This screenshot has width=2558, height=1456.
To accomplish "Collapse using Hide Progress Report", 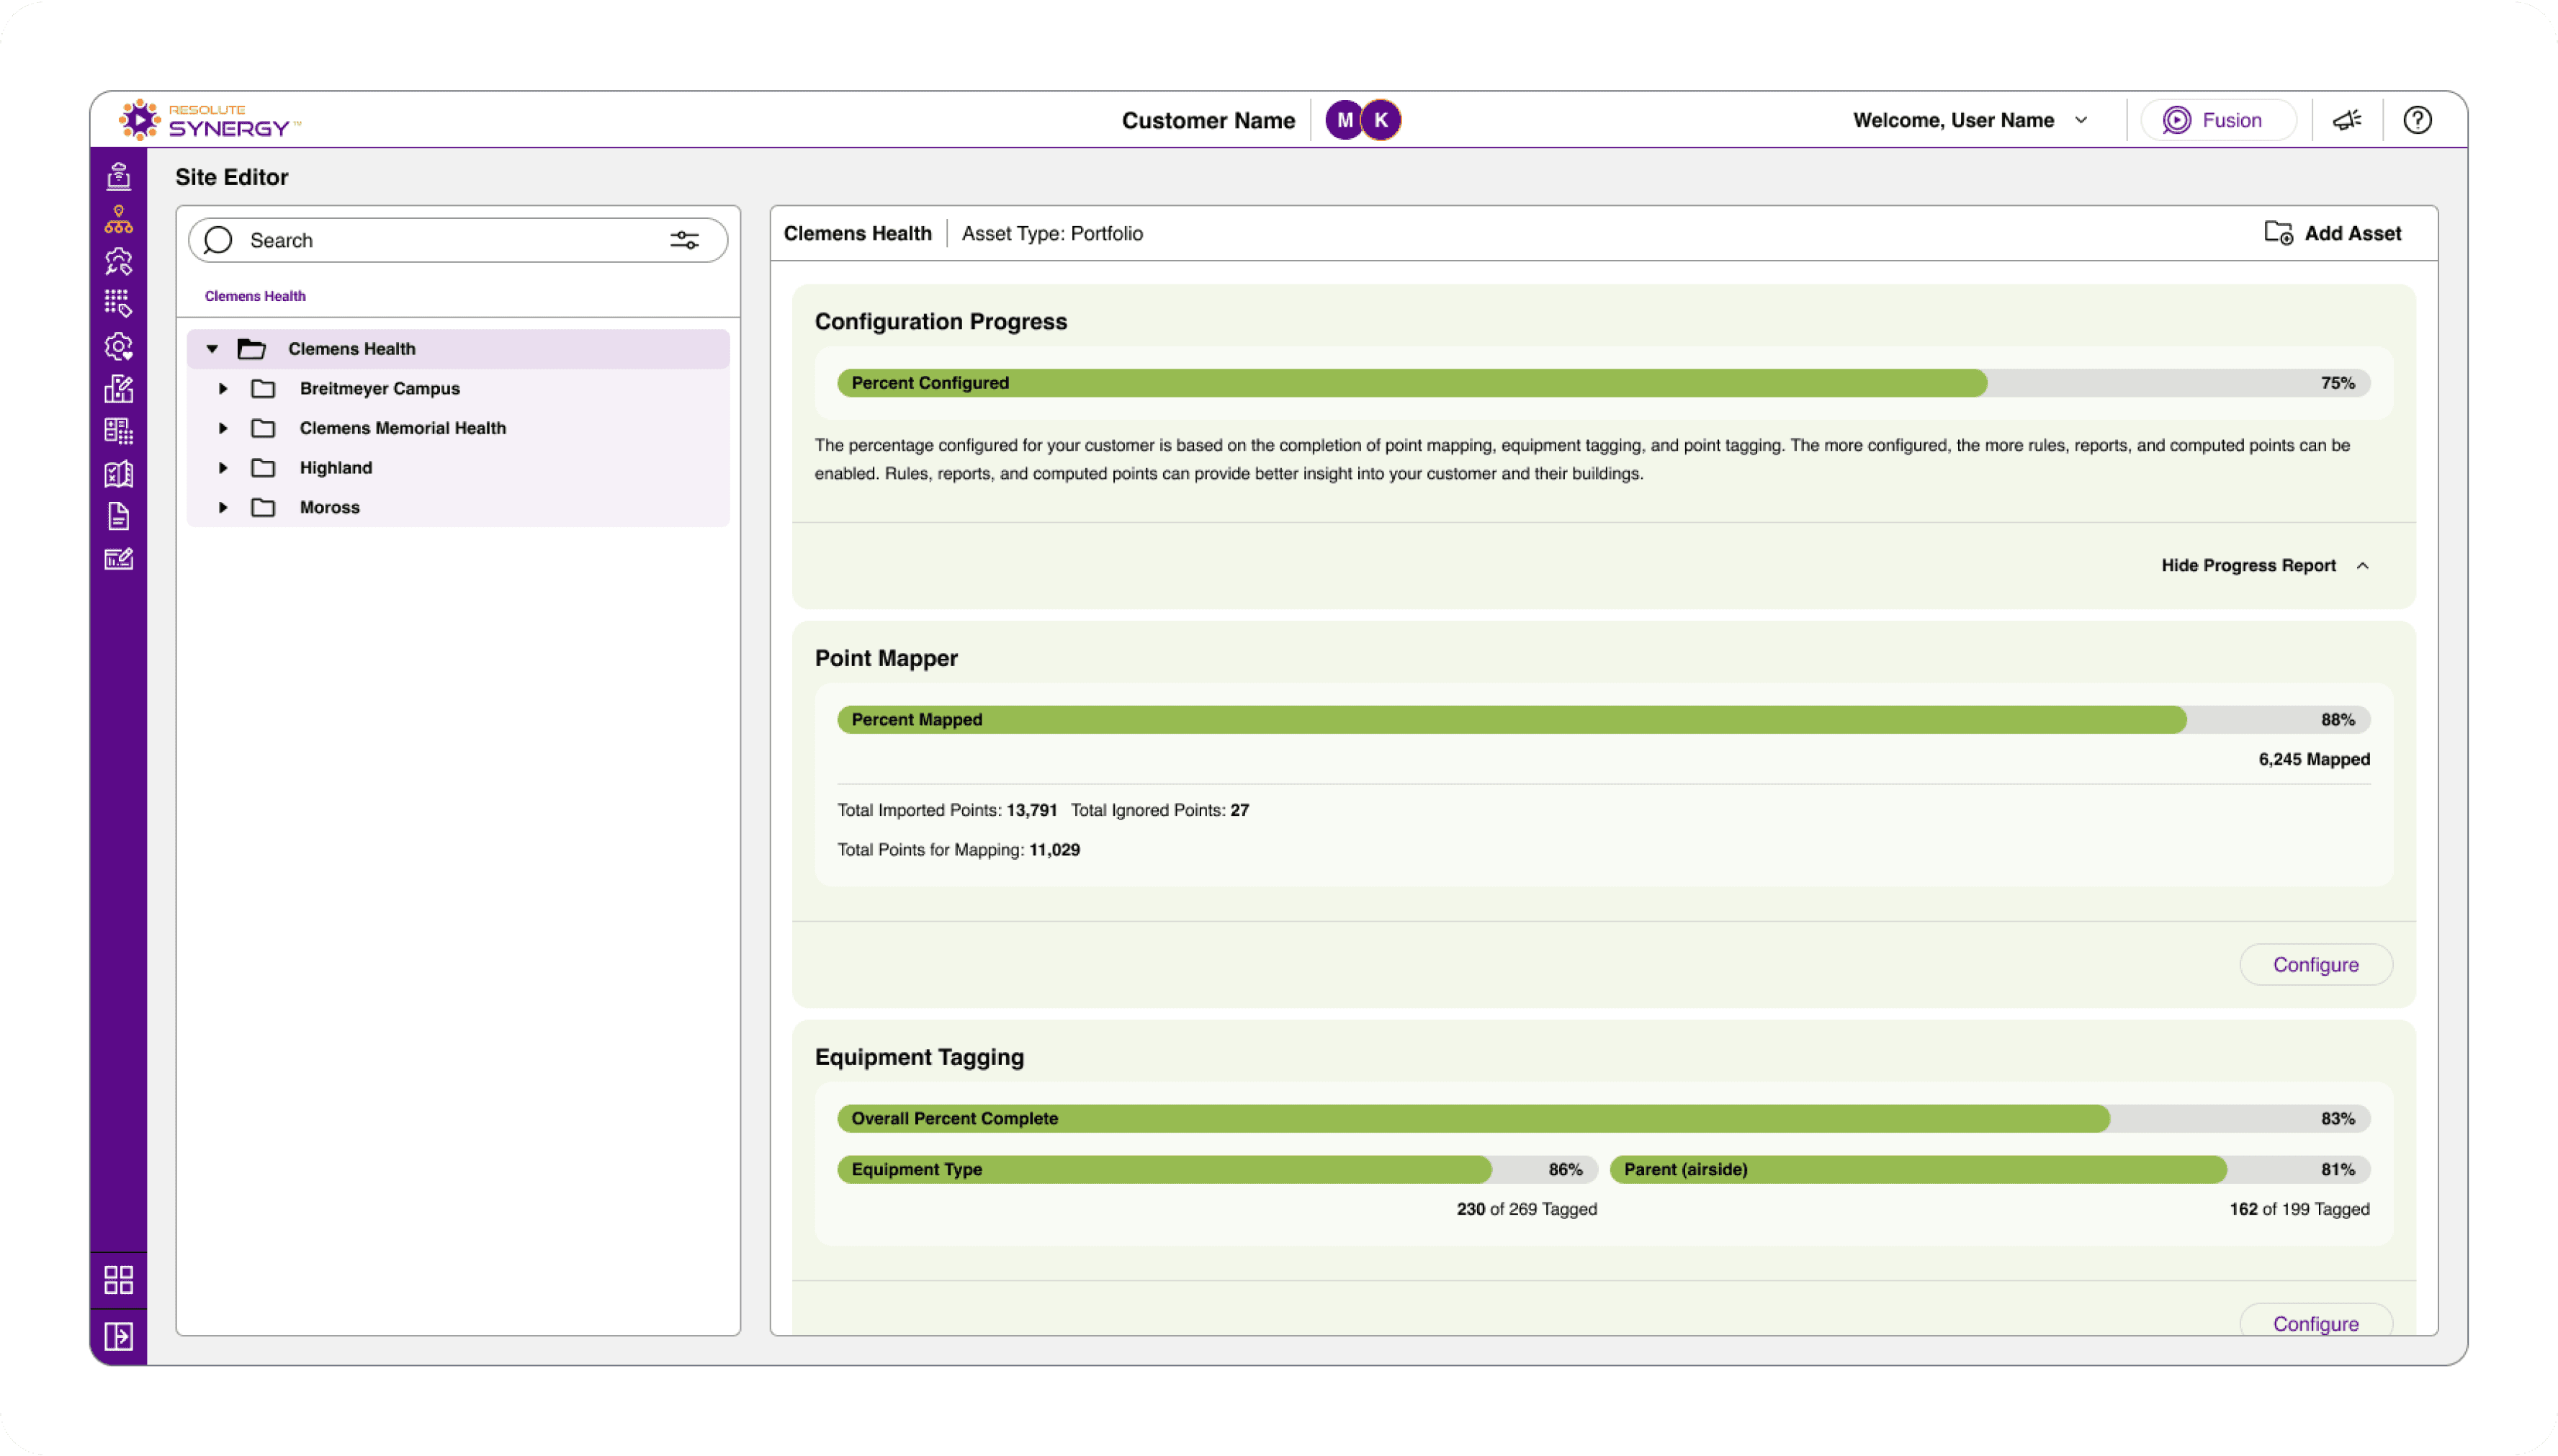I will pos(2264,566).
